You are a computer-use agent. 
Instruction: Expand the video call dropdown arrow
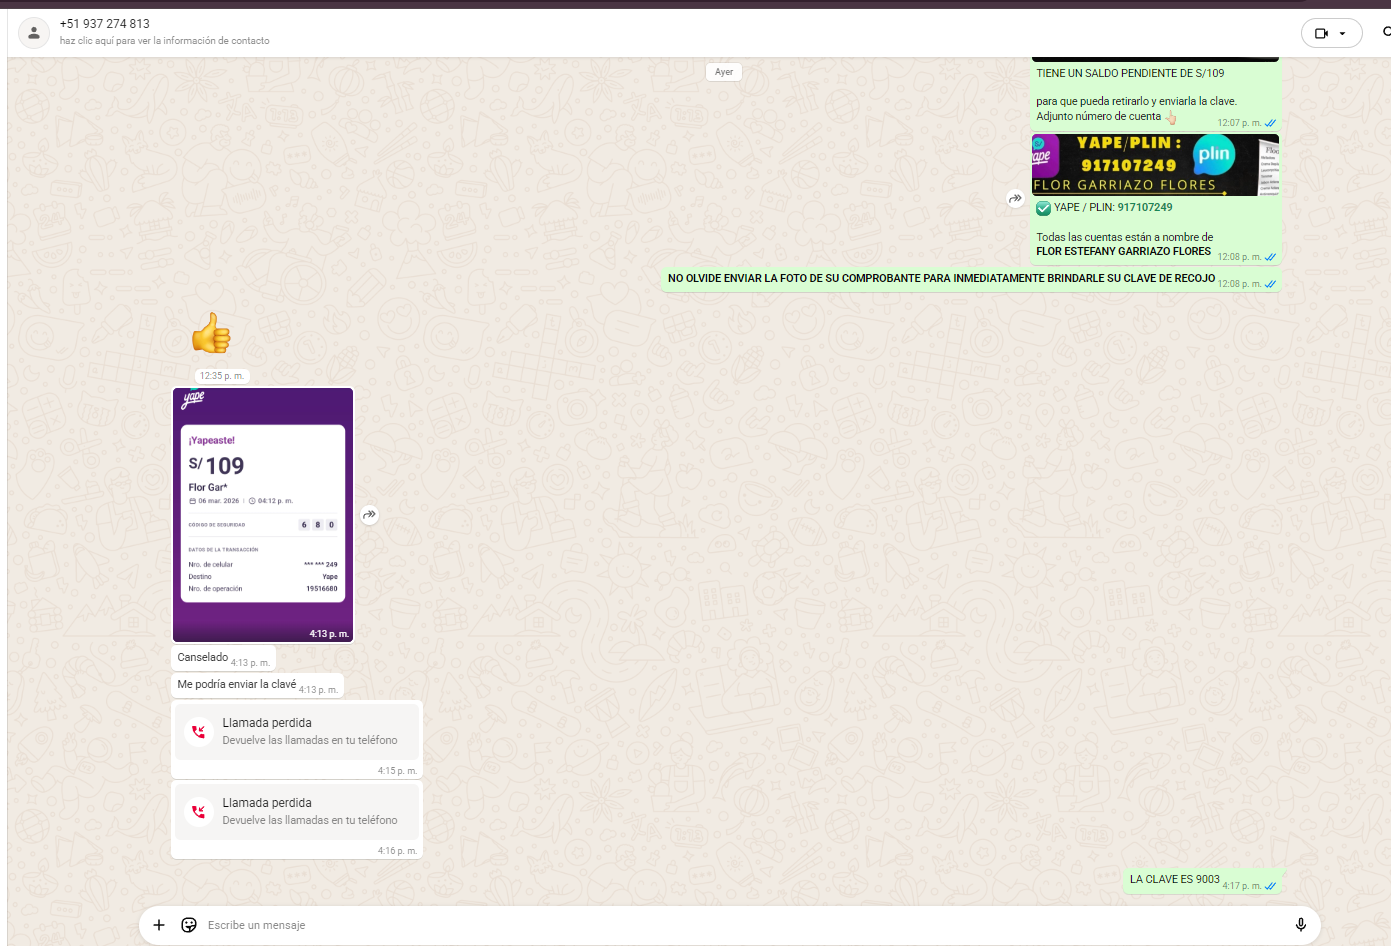point(1343,33)
